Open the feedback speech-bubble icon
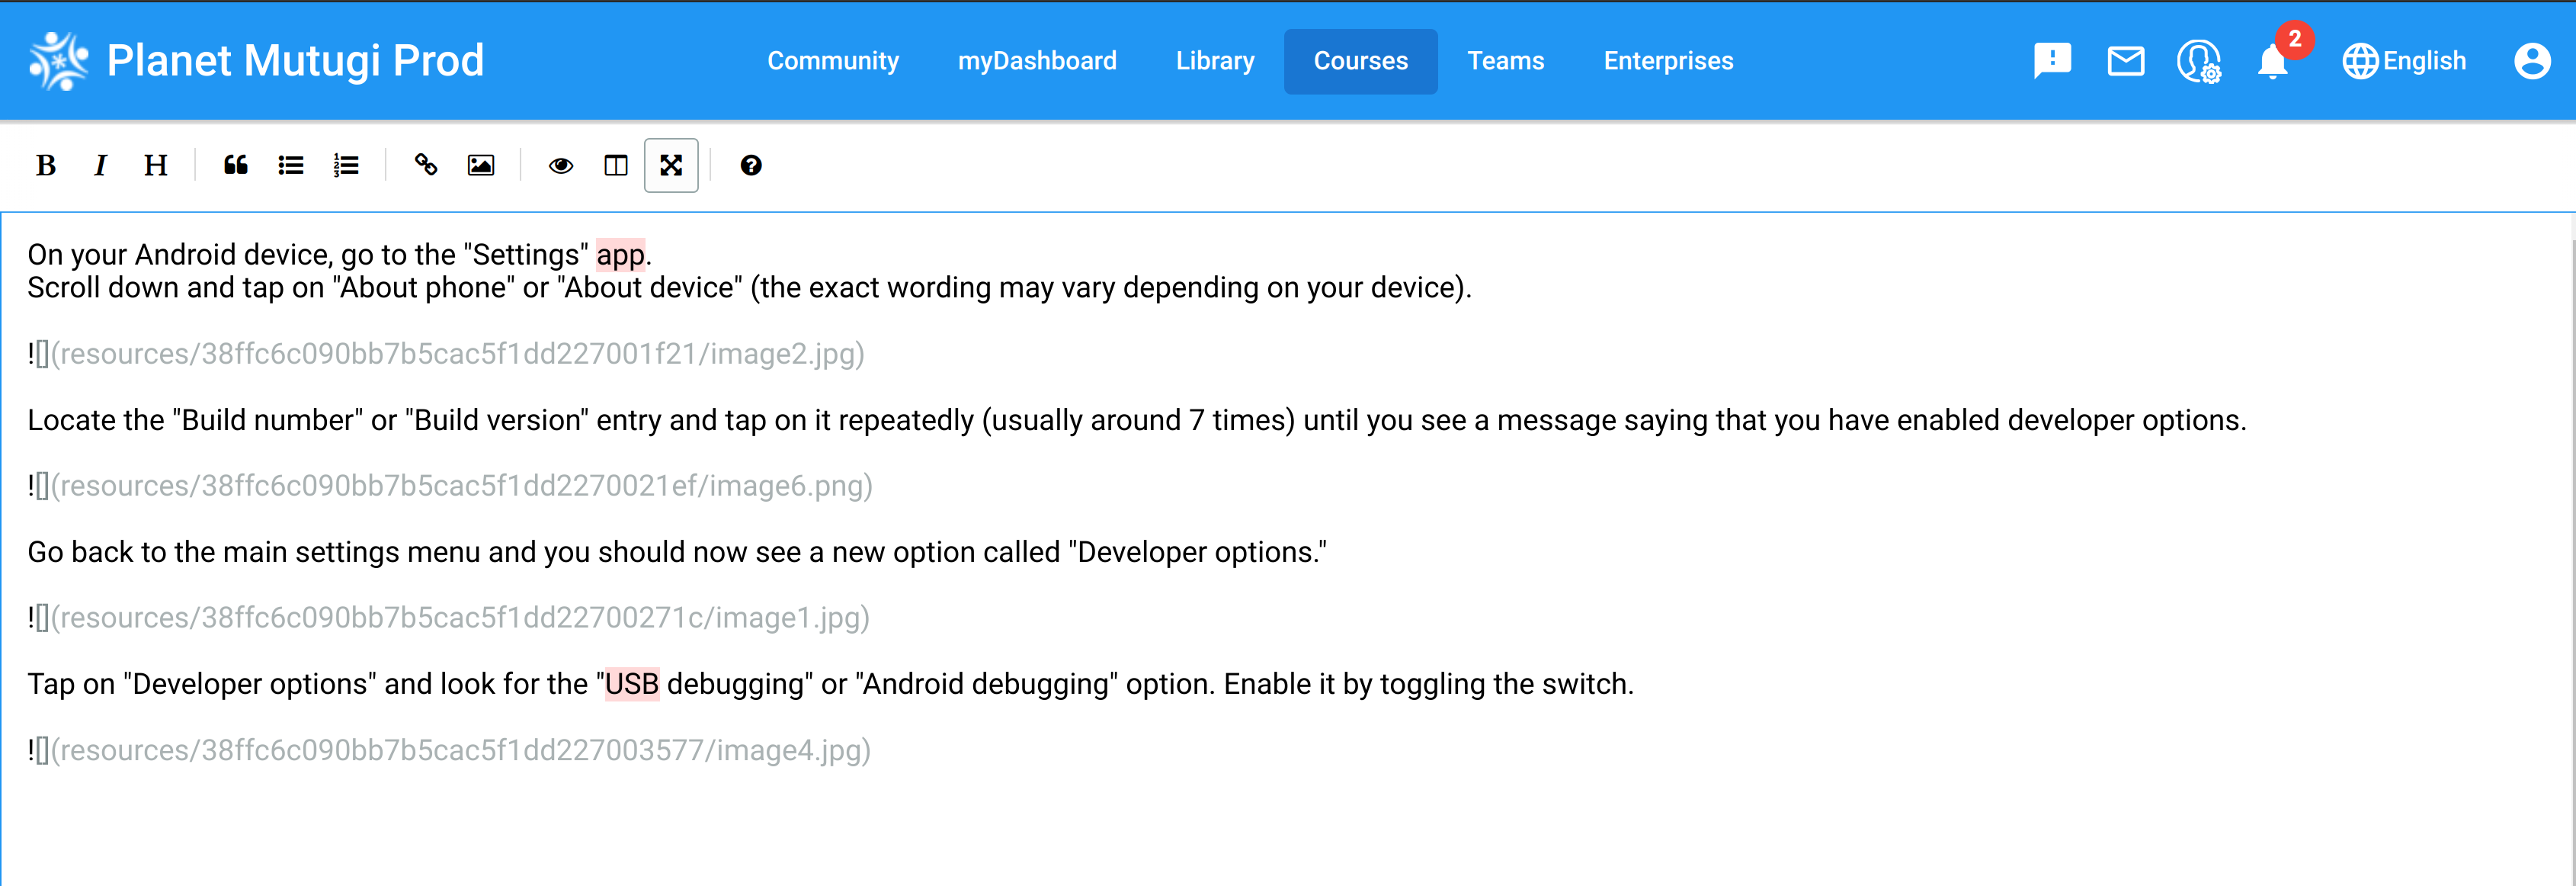The width and height of the screenshot is (2576, 886). 2053,61
